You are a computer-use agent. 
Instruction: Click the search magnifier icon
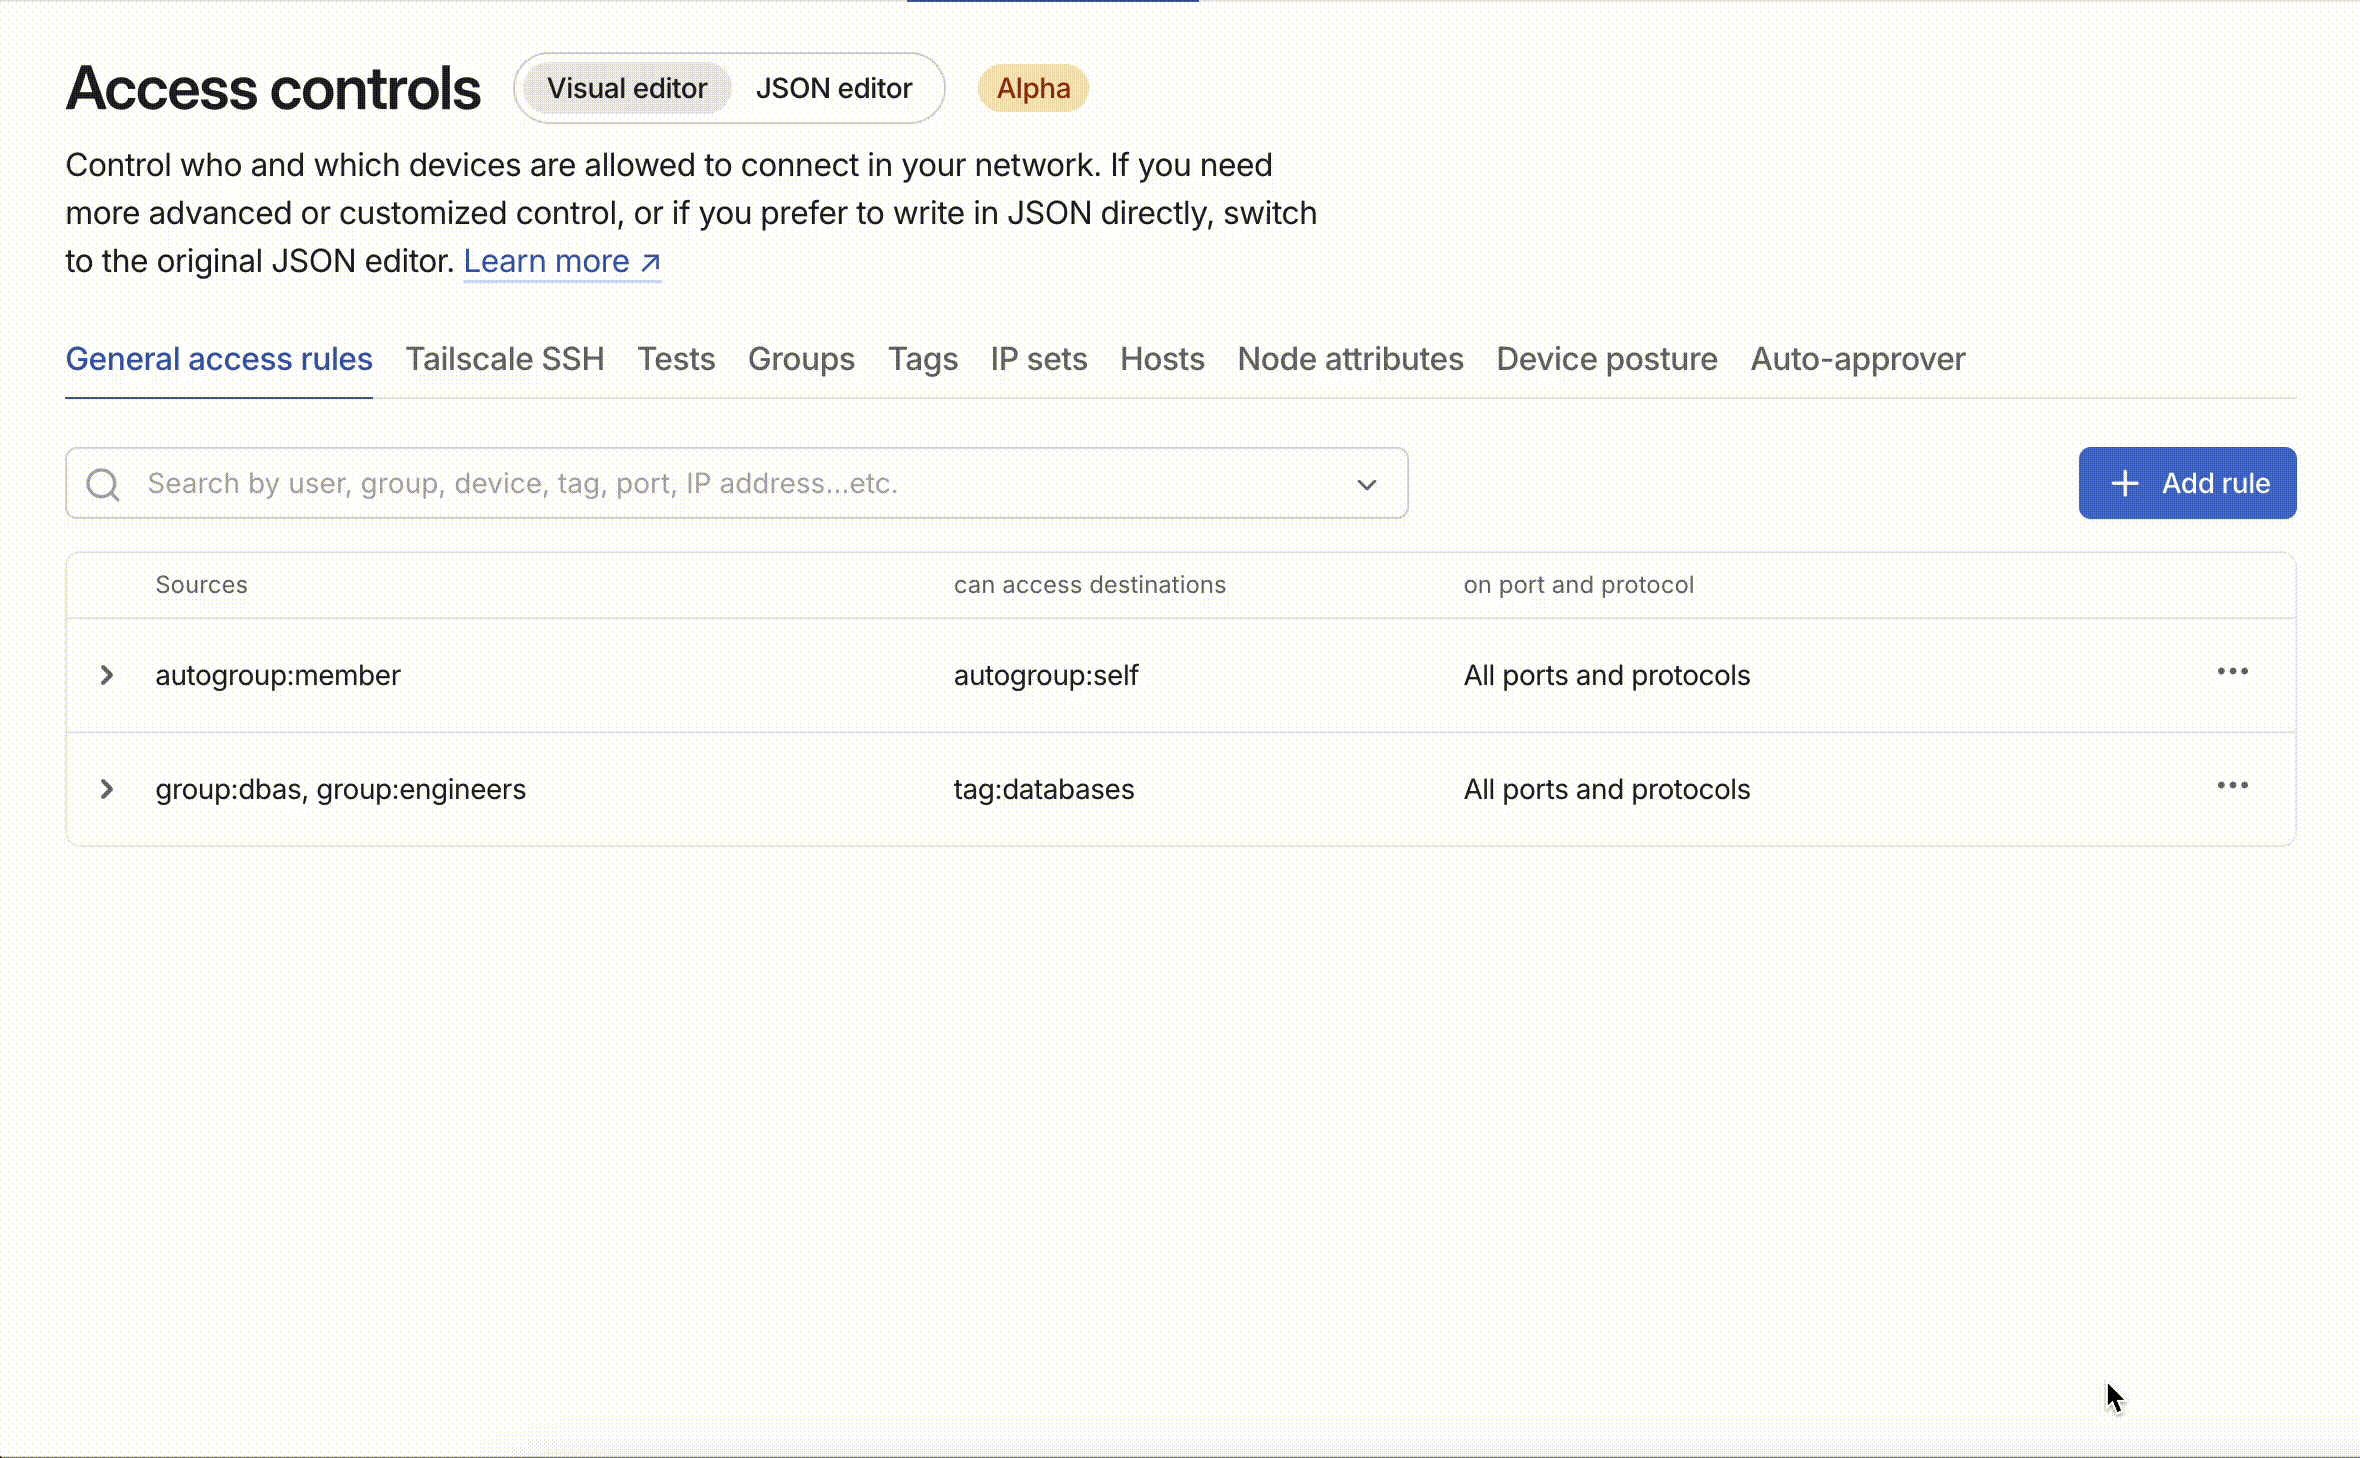[103, 484]
